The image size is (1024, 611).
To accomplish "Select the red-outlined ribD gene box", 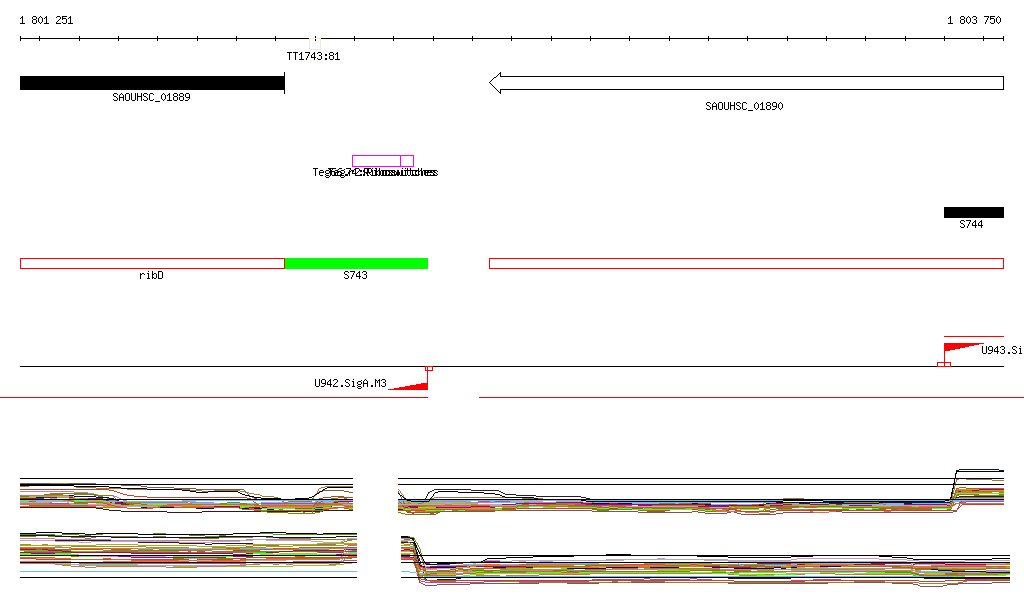I will (x=152, y=264).
